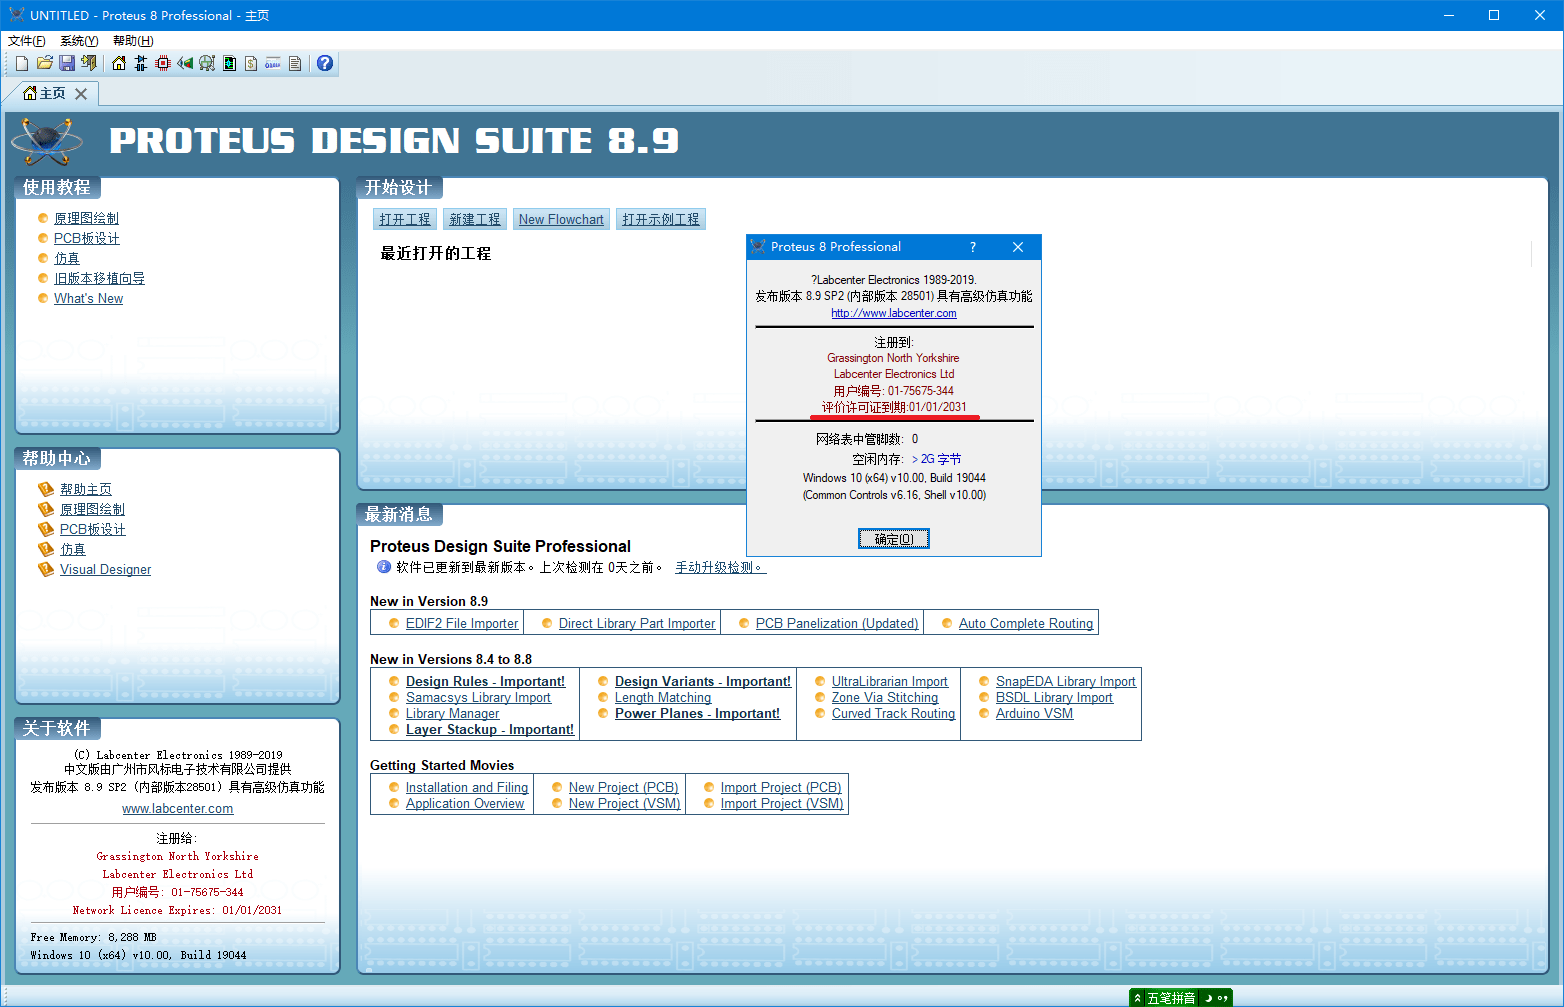Click dialog title bar question mark help
Image resolution: width=1564 pixels, height=1007 pixels.
(973, 247)
